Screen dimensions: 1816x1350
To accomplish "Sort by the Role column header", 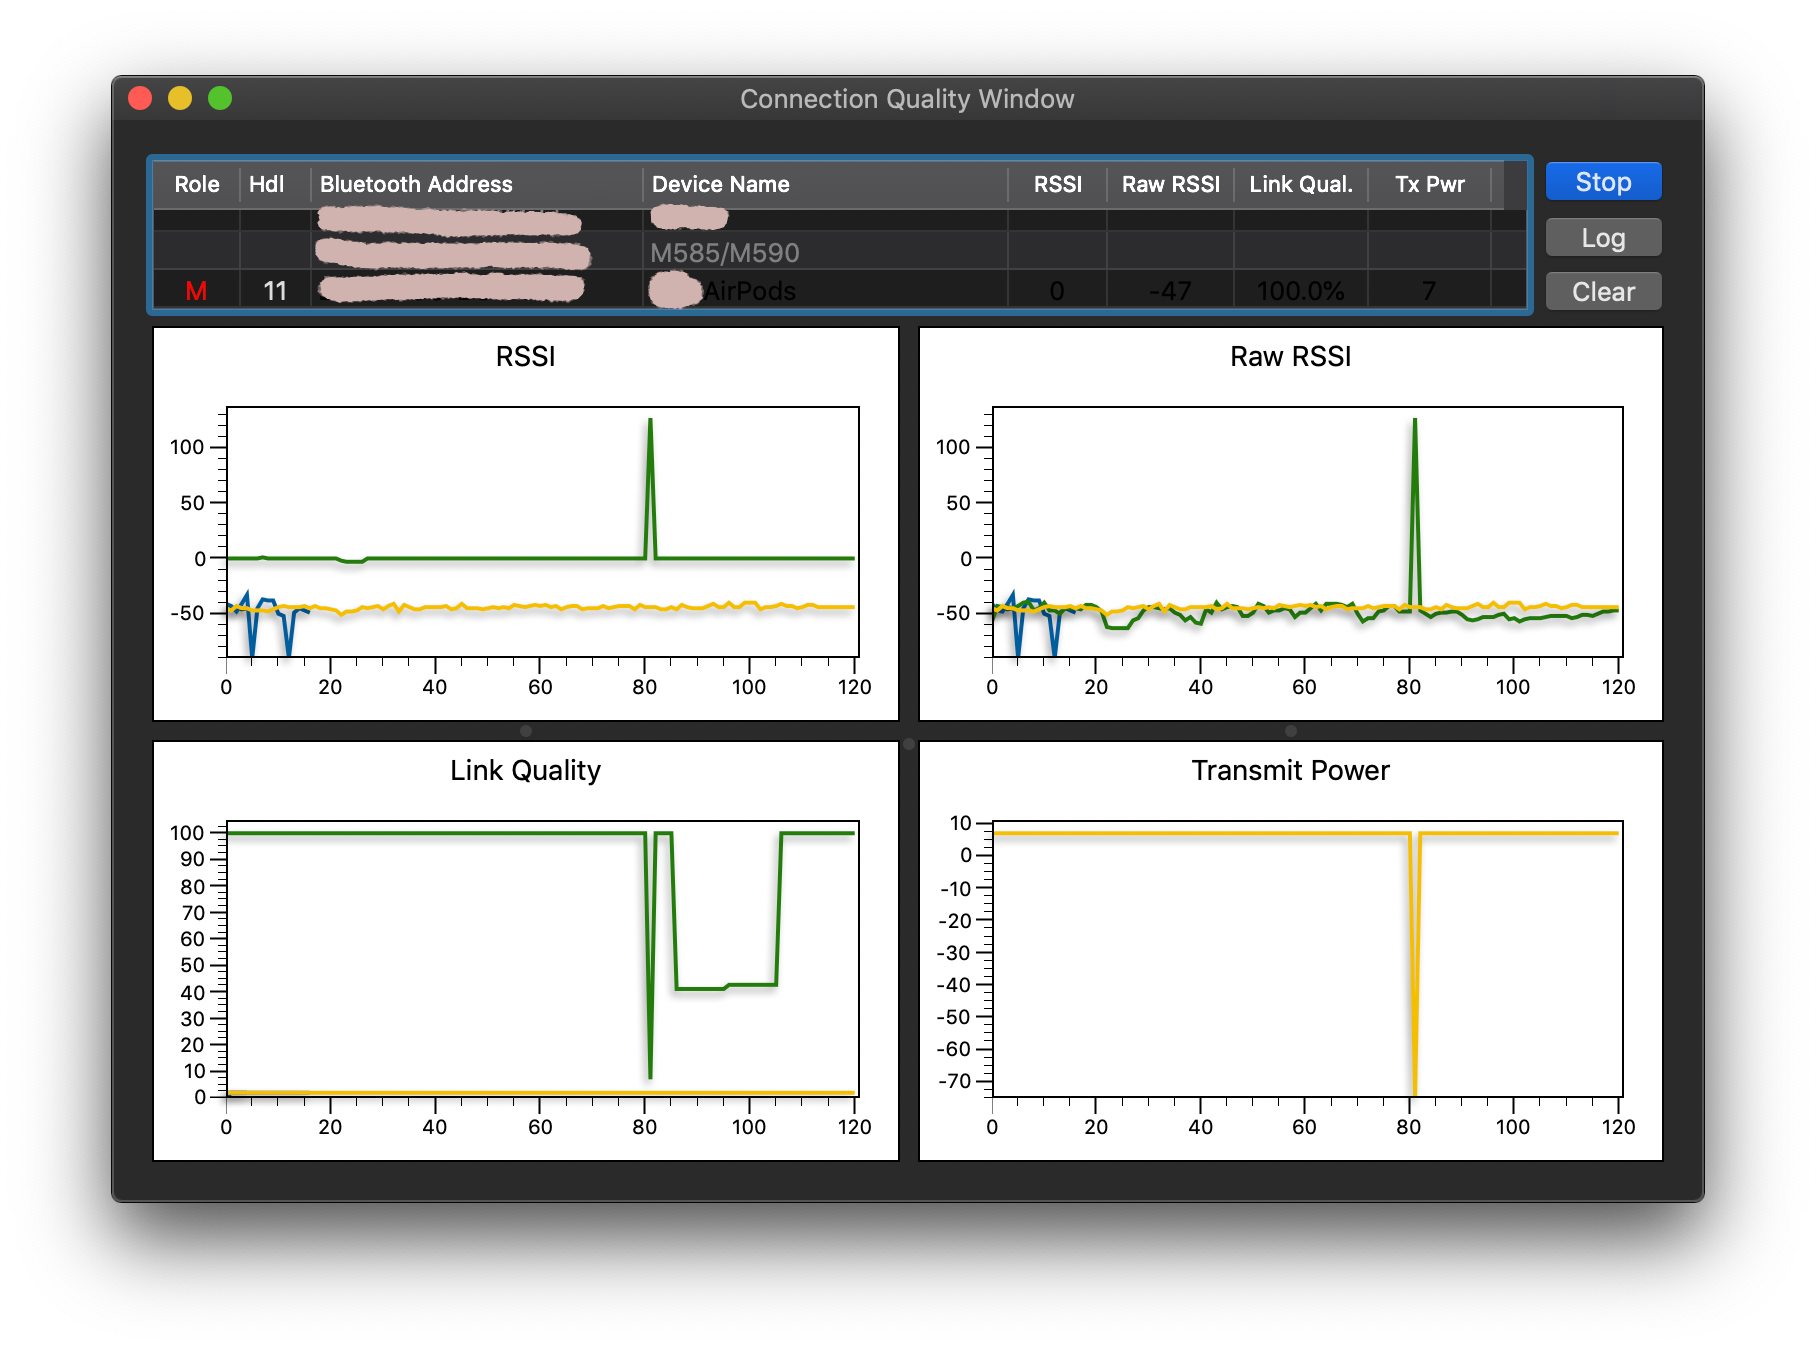I will coord(196,185).
